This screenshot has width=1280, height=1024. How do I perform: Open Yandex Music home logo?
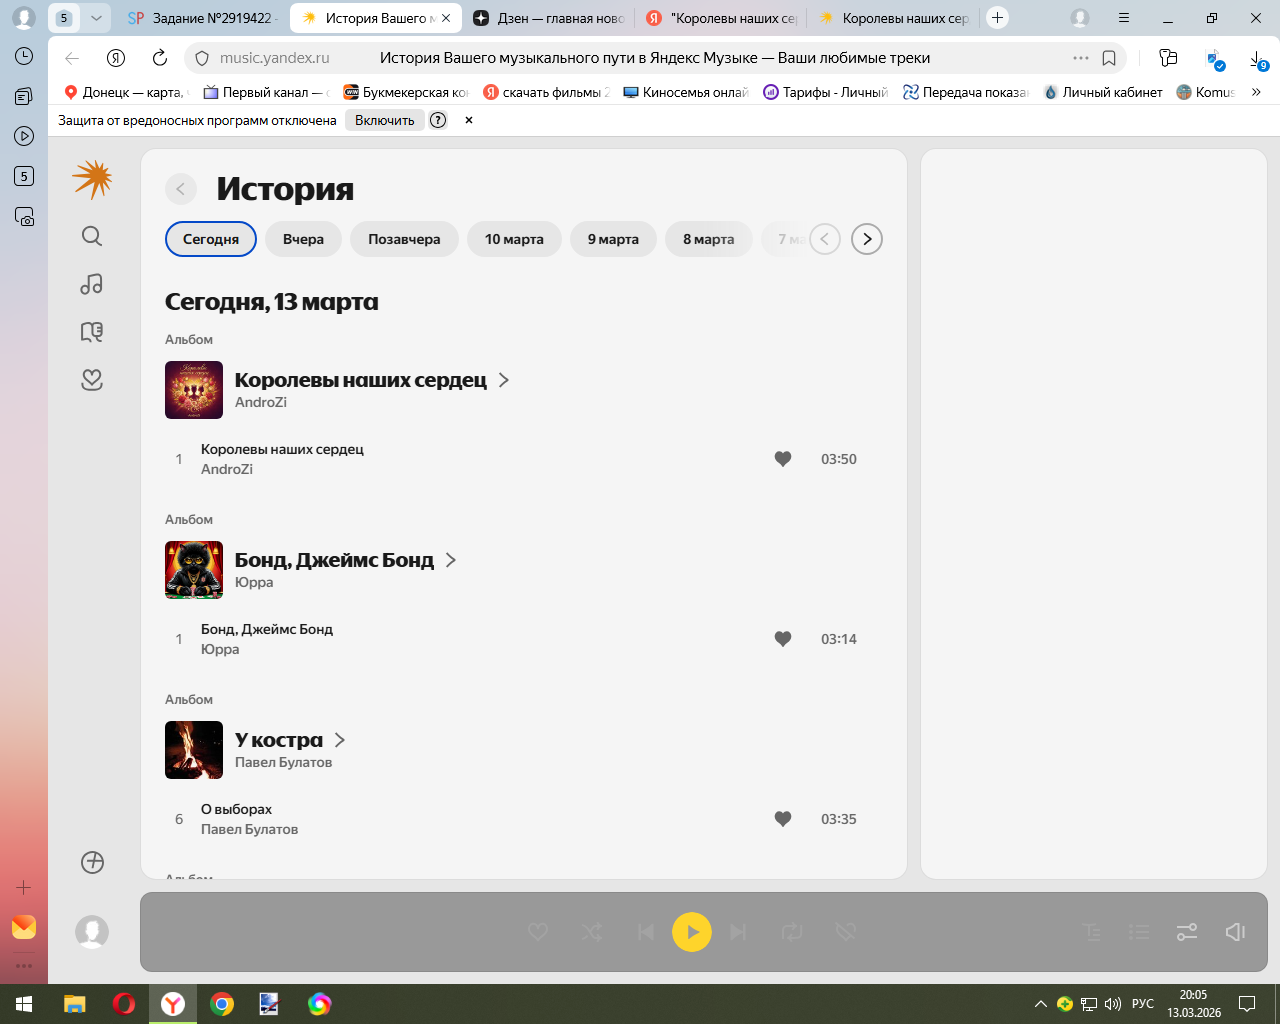click(x=92, y=180)
